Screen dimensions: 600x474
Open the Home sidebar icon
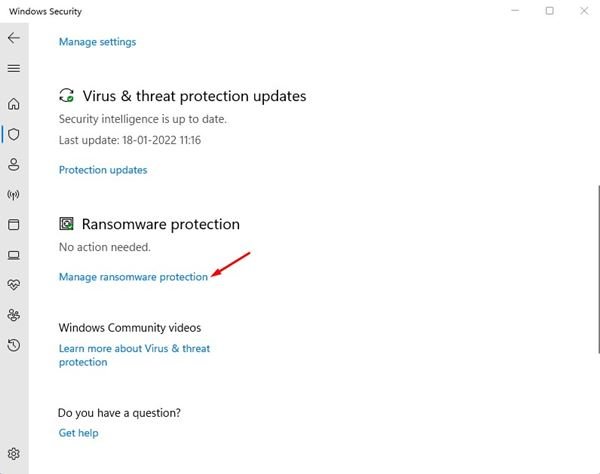(14, 104)
